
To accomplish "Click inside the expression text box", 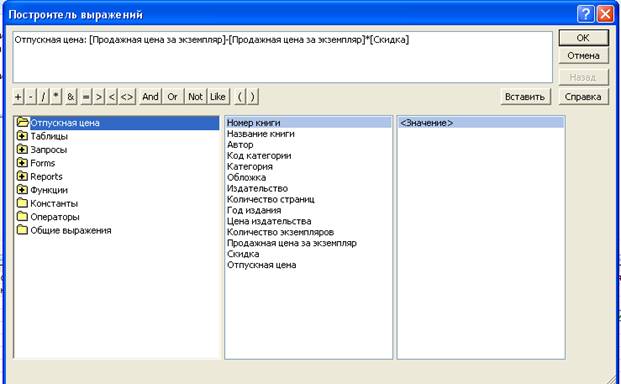I will click(x=282, y=57).
